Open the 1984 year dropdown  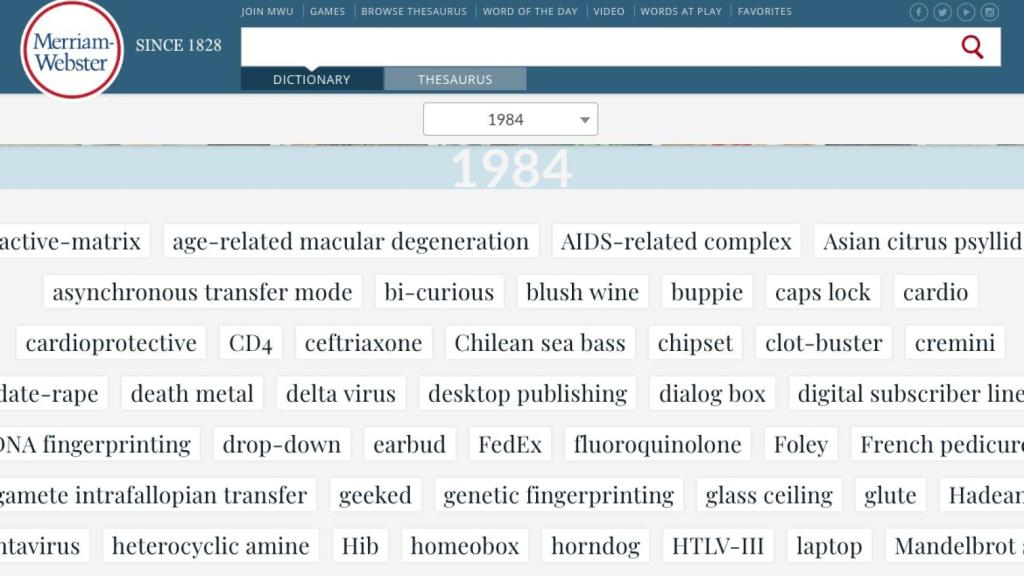[510, 119]
